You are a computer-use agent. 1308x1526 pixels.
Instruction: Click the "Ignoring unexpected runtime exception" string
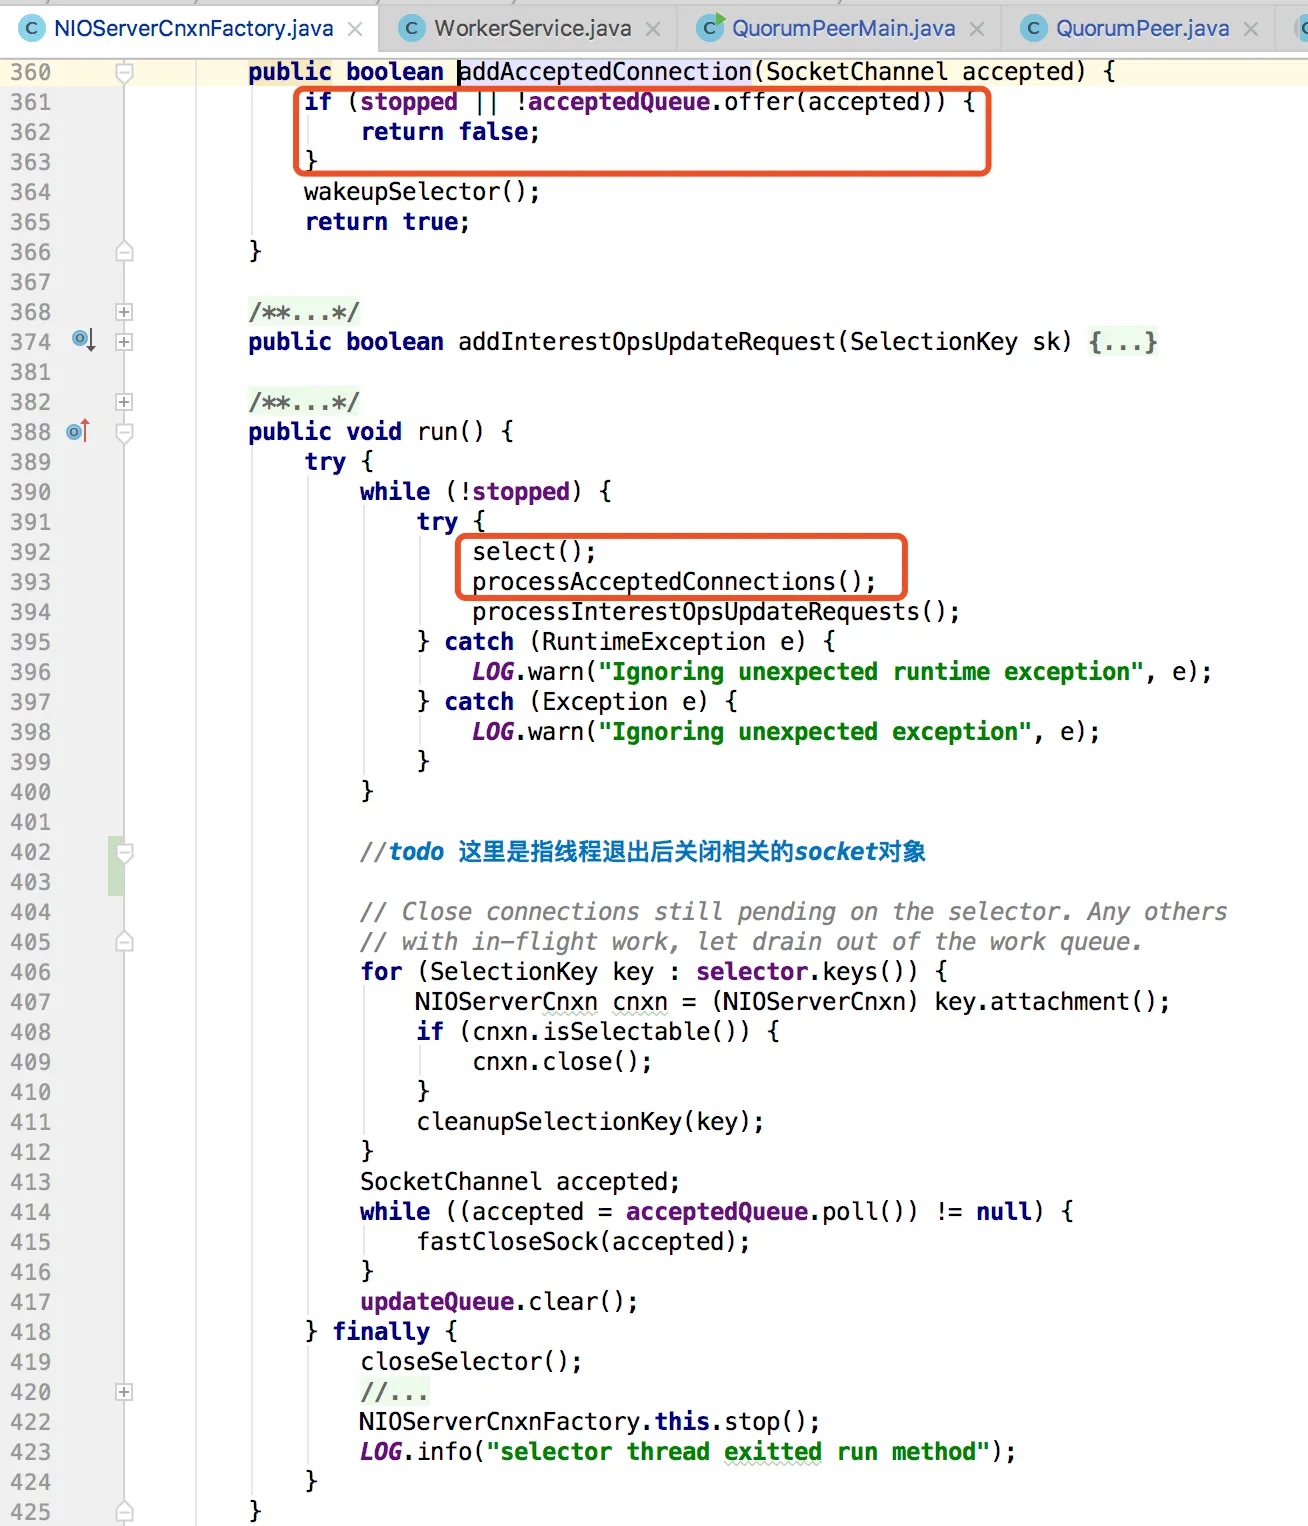click(871, 672)
